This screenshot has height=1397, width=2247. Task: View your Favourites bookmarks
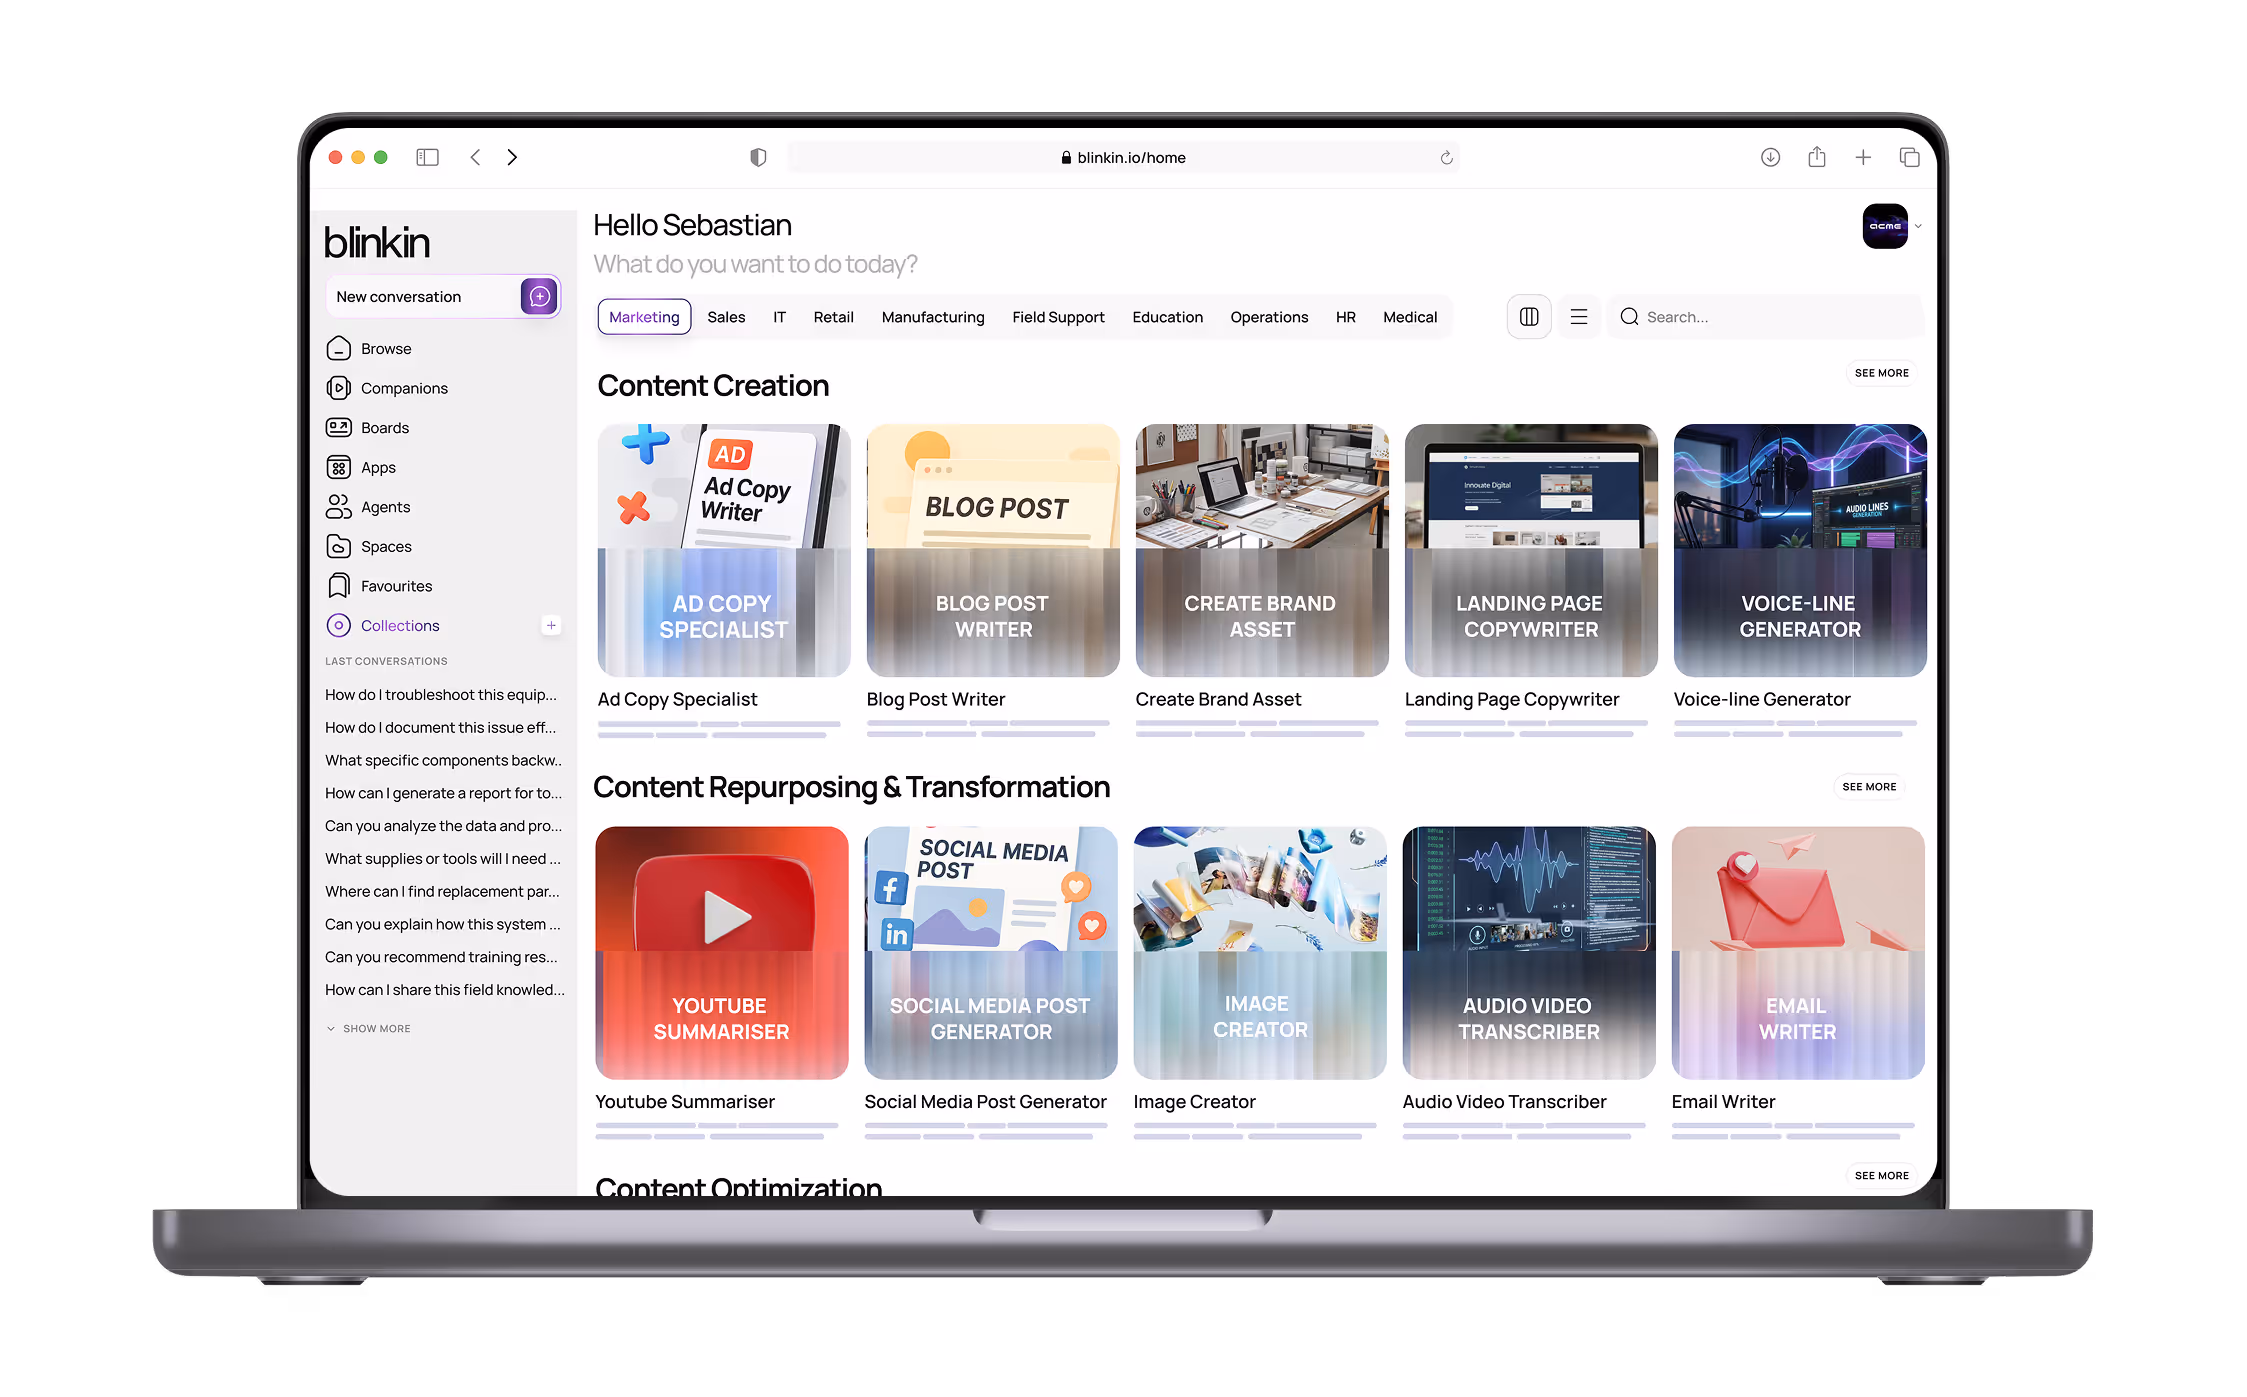pos(396,586)
